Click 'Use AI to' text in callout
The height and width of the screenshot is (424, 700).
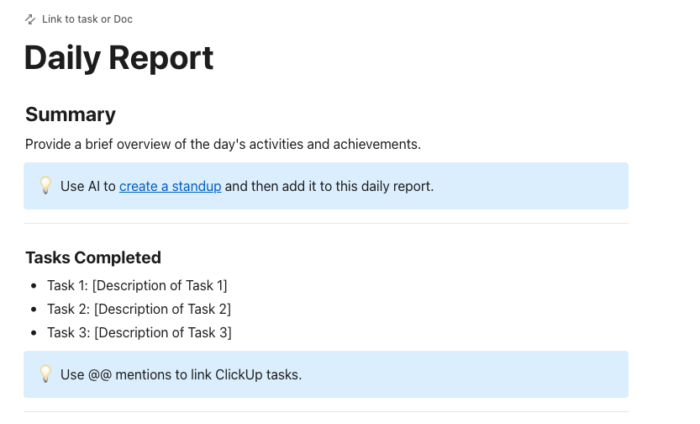pyautogui.click(x=88, y=186)
